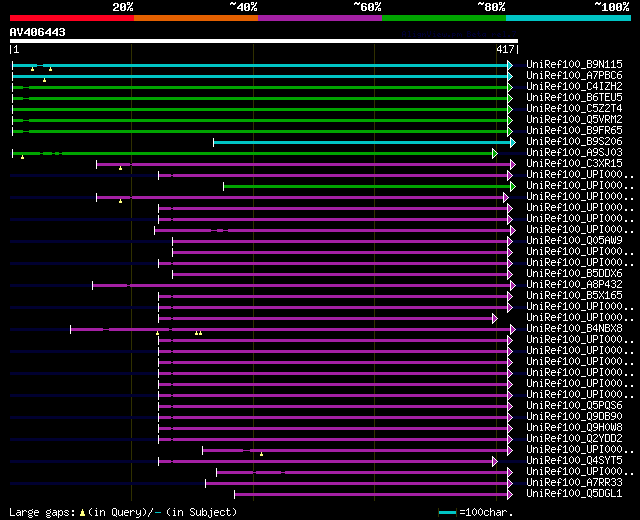The width and height of the screenshot is (640, 520).
Task: Select the UniRef100_C3XR15 label
Action: click(x=574, y=164)
